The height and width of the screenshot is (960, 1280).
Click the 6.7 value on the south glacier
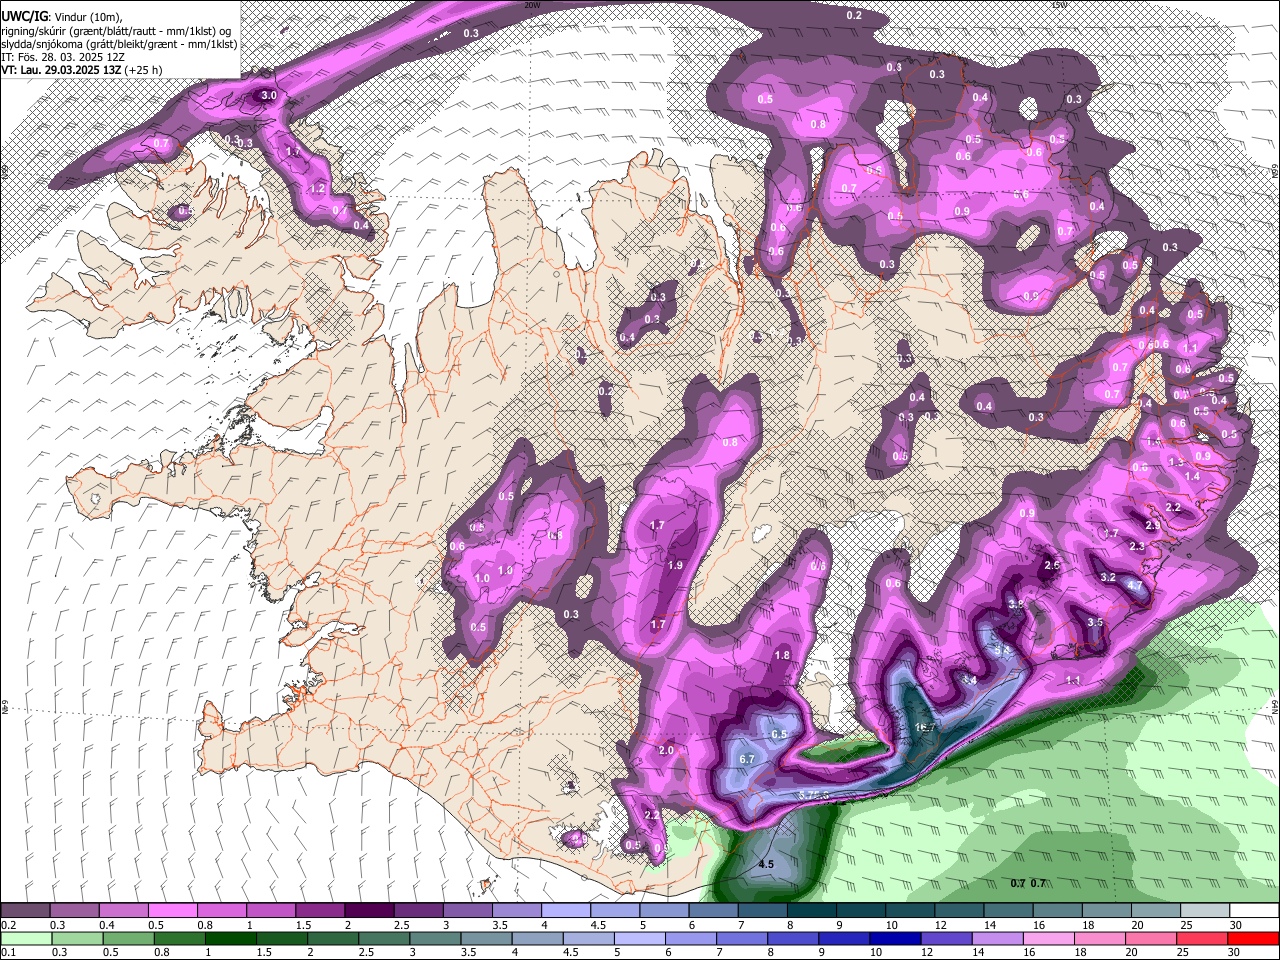(746, 759)
